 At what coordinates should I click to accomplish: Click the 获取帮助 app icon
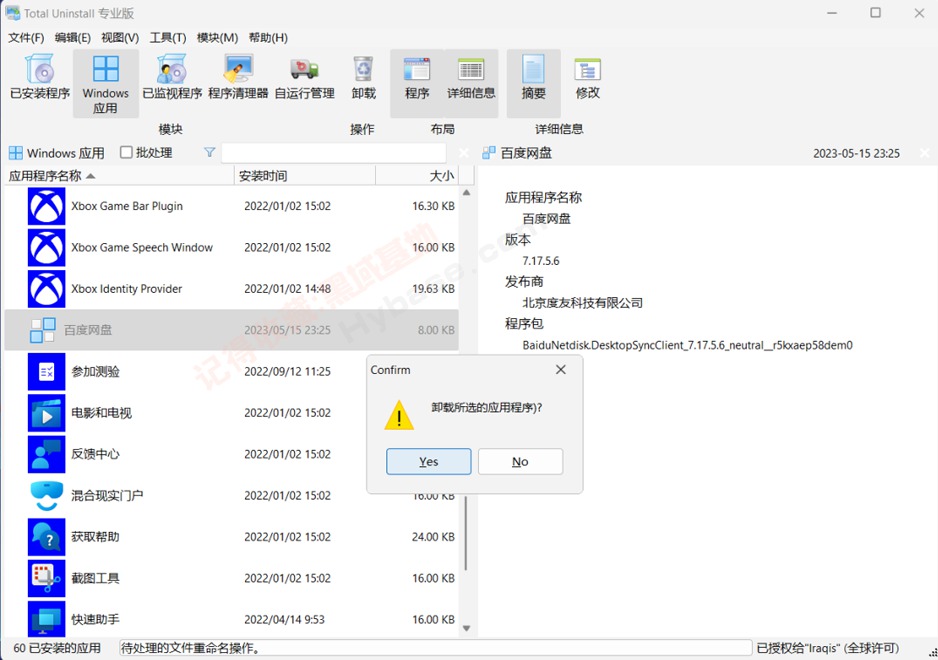47,537
